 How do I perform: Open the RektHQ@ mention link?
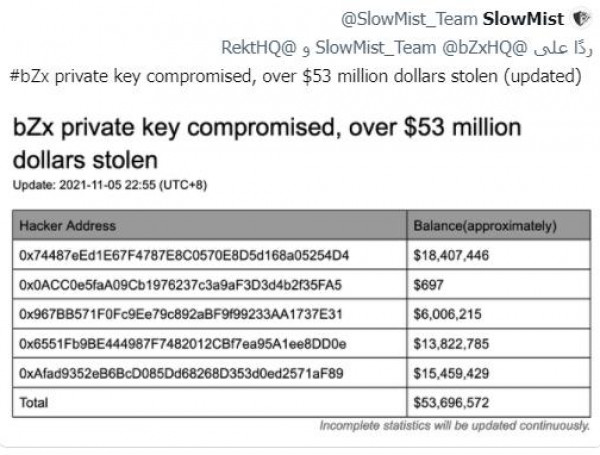[259, 48]
